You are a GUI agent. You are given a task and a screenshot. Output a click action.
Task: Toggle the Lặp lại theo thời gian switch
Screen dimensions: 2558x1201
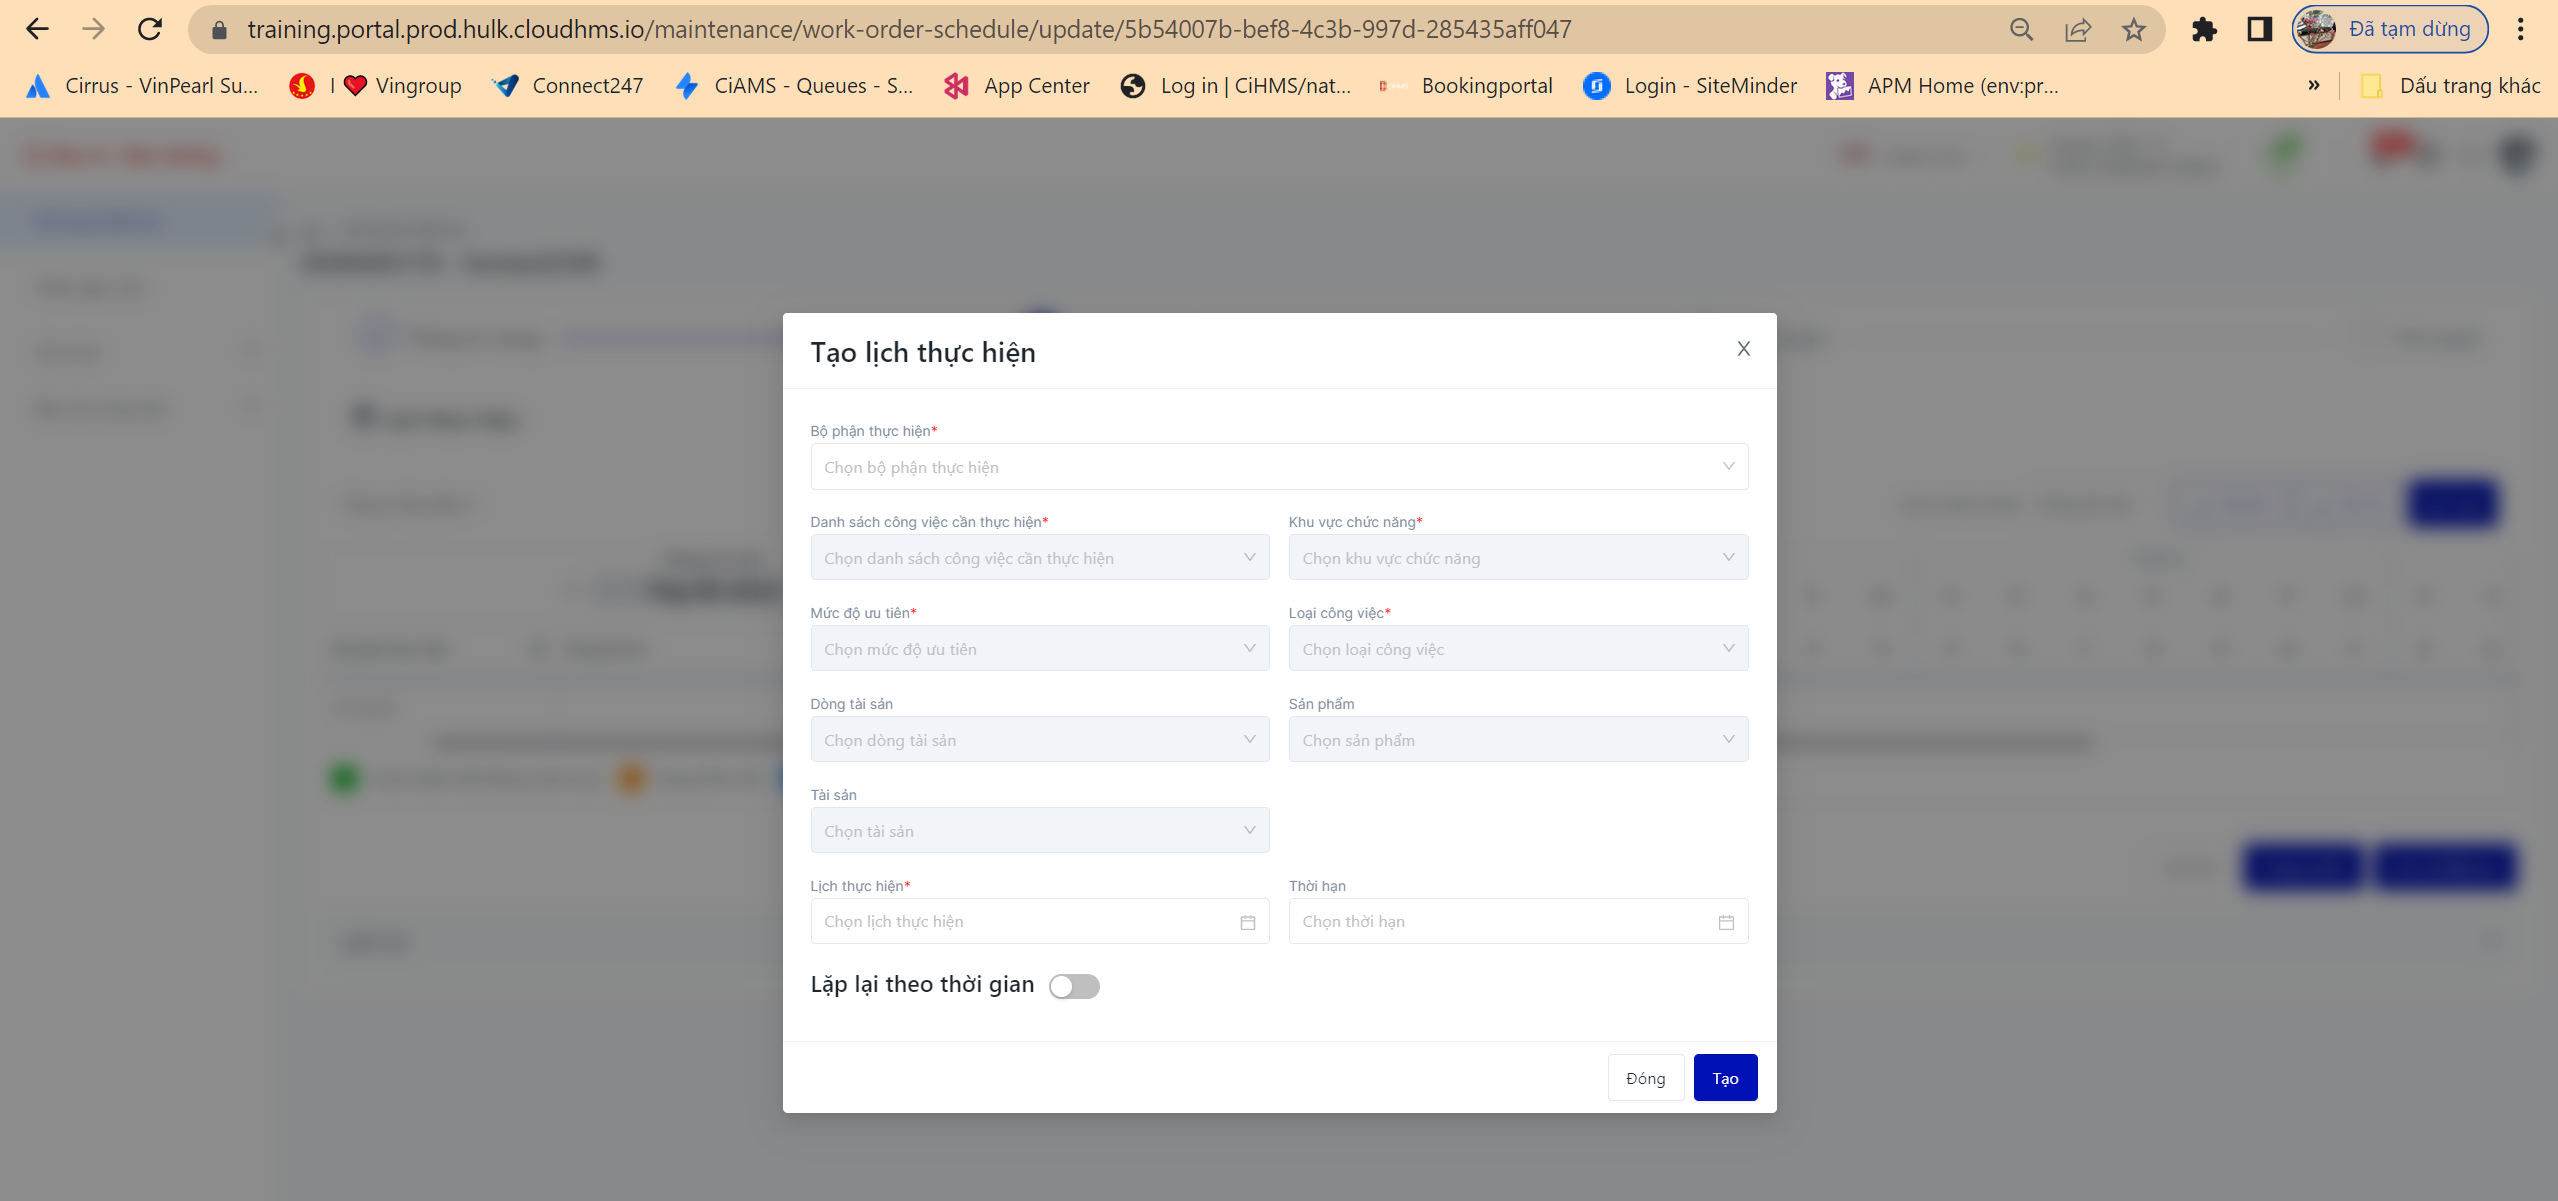tap(1074, 986)
